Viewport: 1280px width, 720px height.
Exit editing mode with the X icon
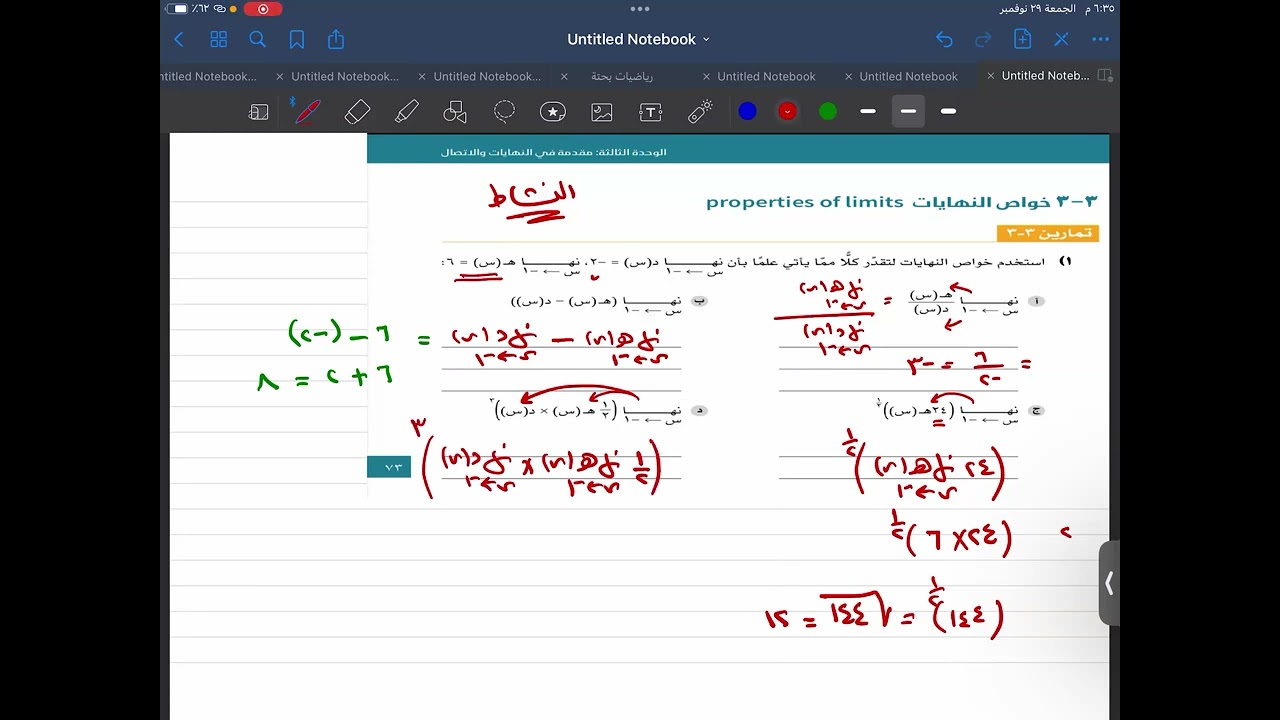1061,39
